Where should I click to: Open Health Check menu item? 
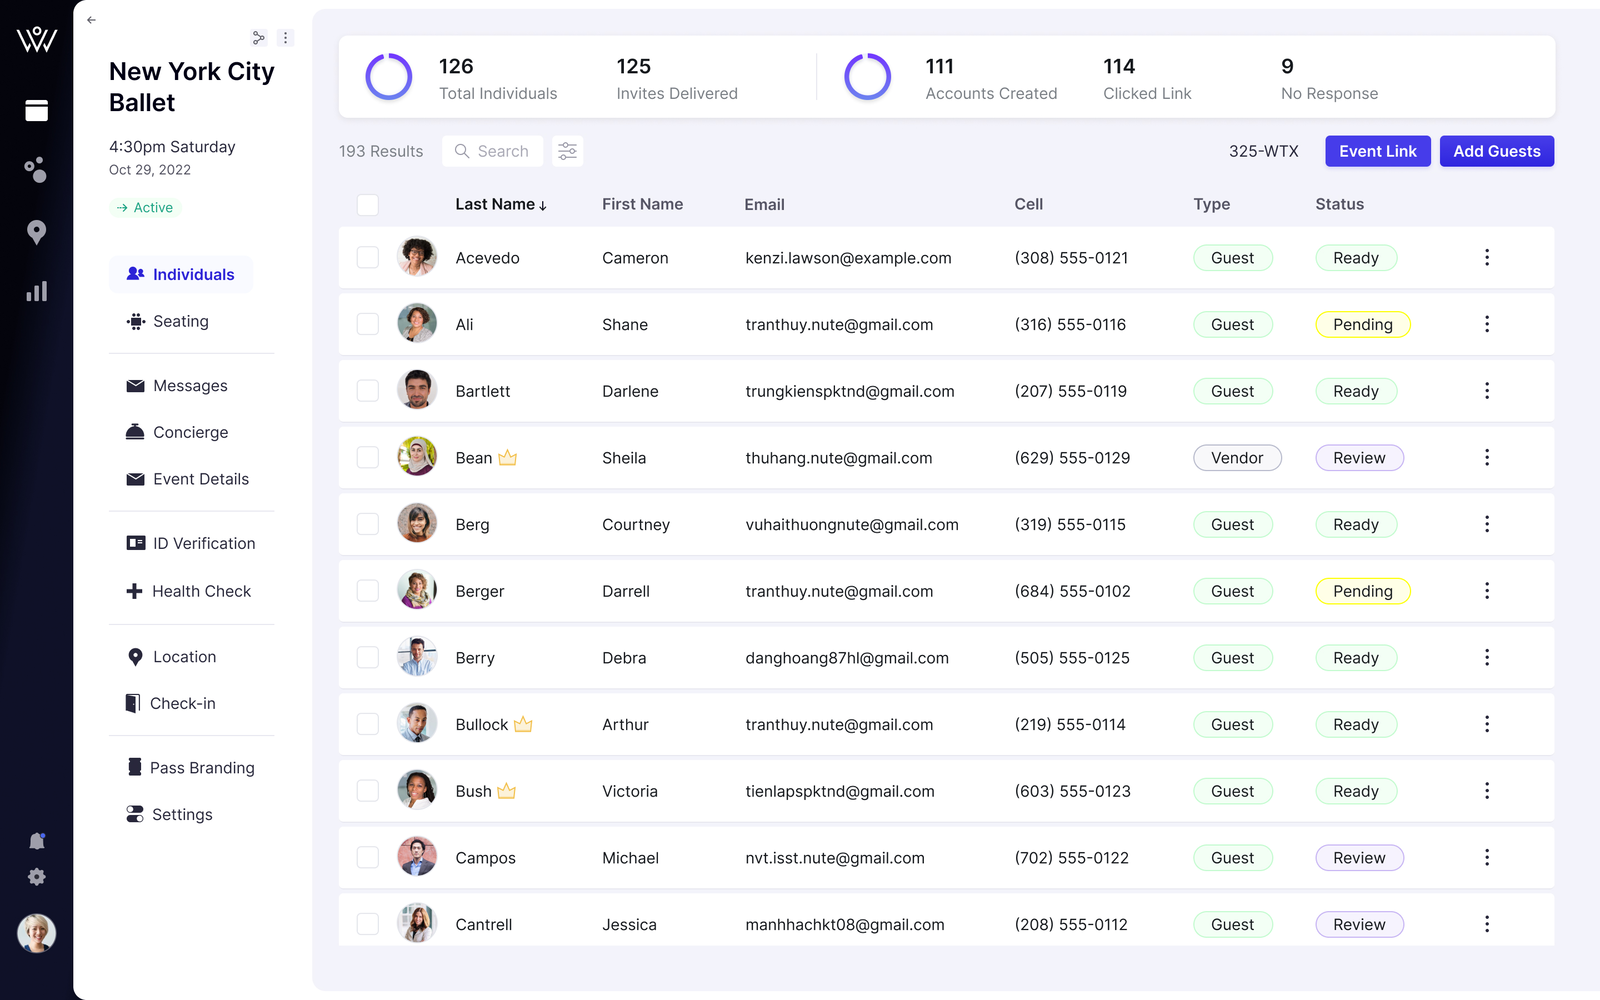[188, 591]
